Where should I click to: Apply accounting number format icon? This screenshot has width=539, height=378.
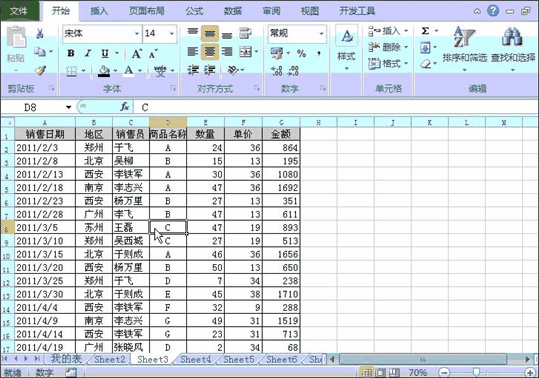click(x=277, y=53)
